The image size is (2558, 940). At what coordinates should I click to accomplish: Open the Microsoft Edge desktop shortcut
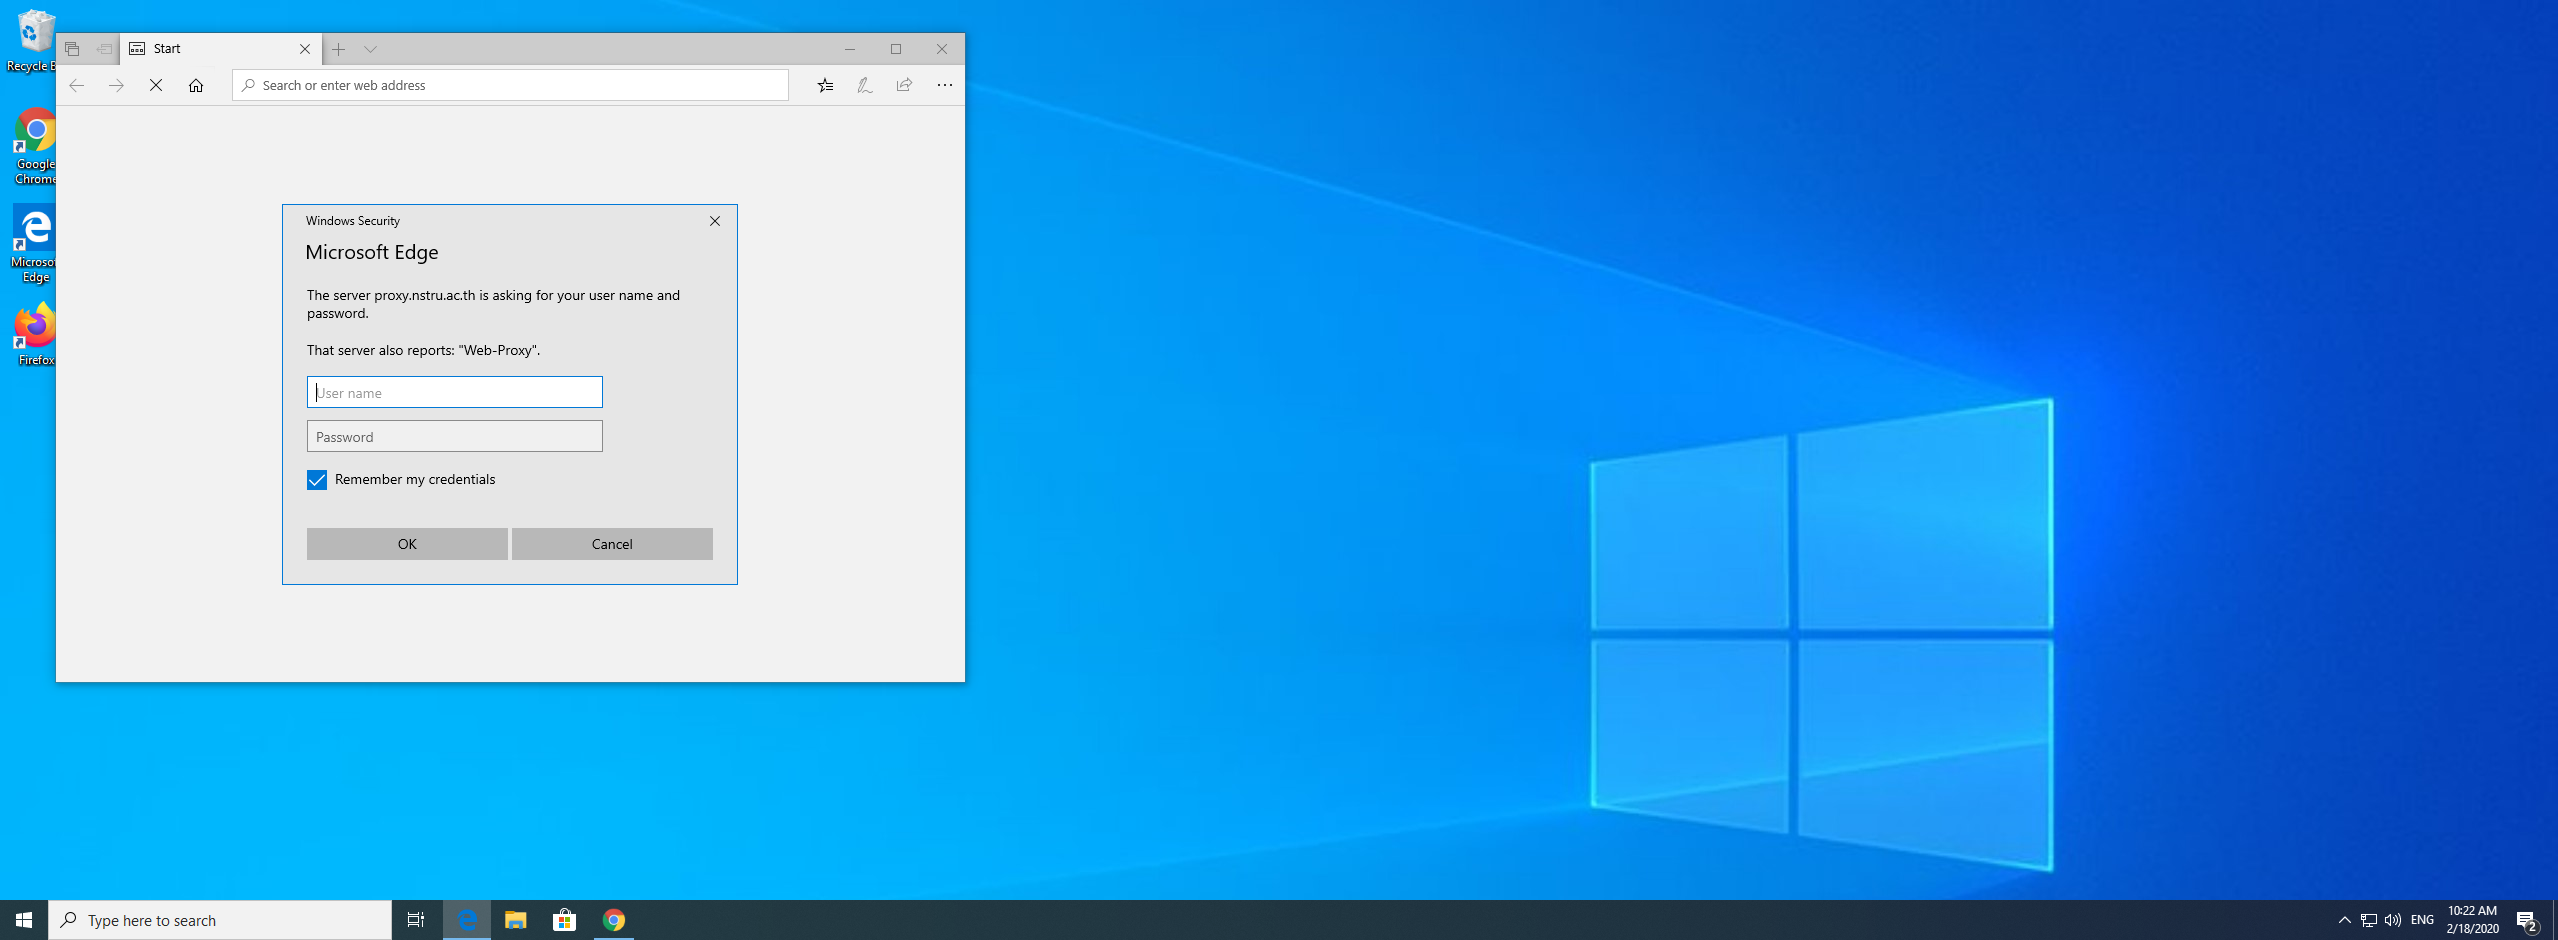pos(34,245)
